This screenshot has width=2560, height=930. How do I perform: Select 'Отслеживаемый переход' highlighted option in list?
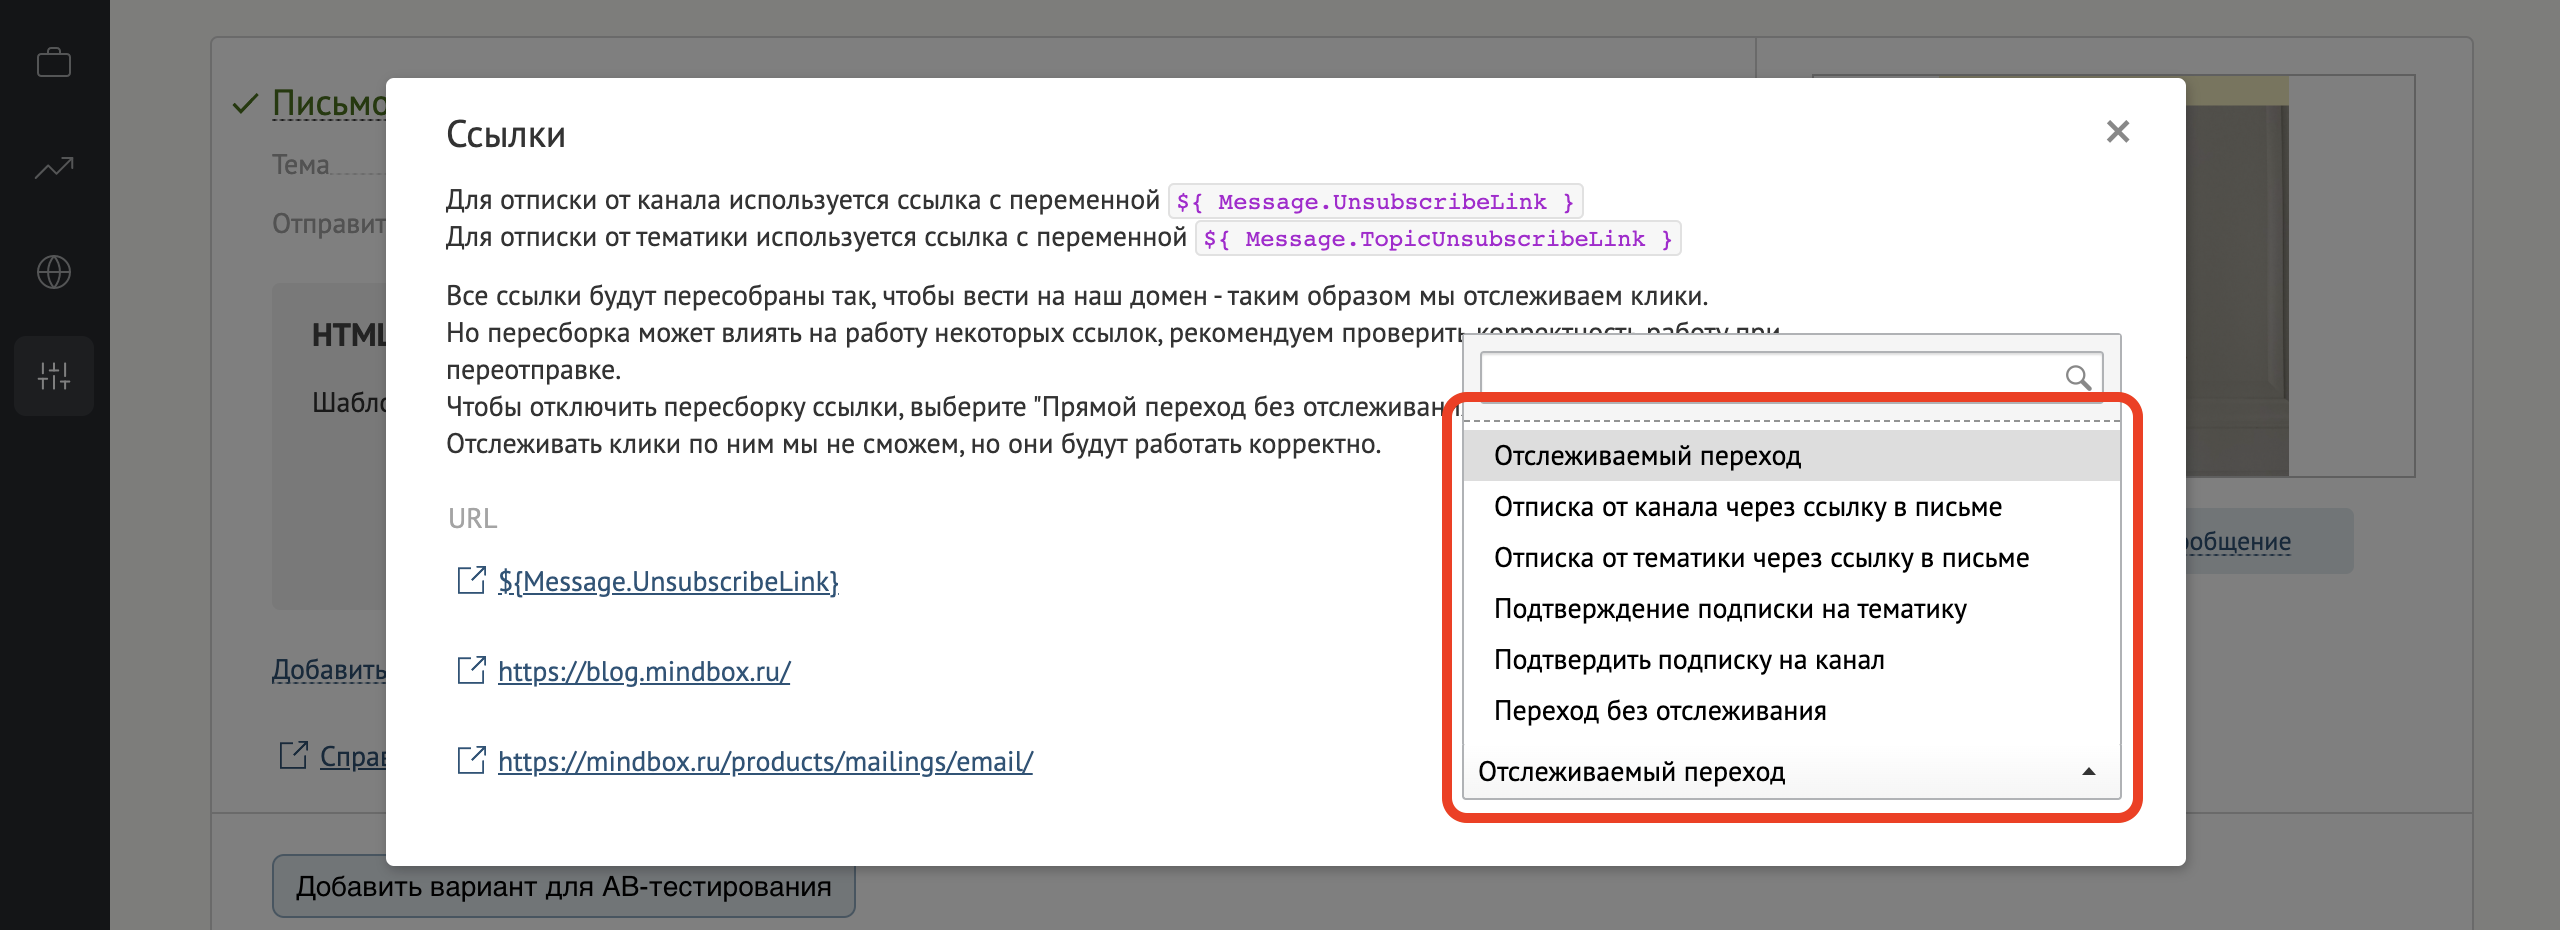[x=1791, y=456]
